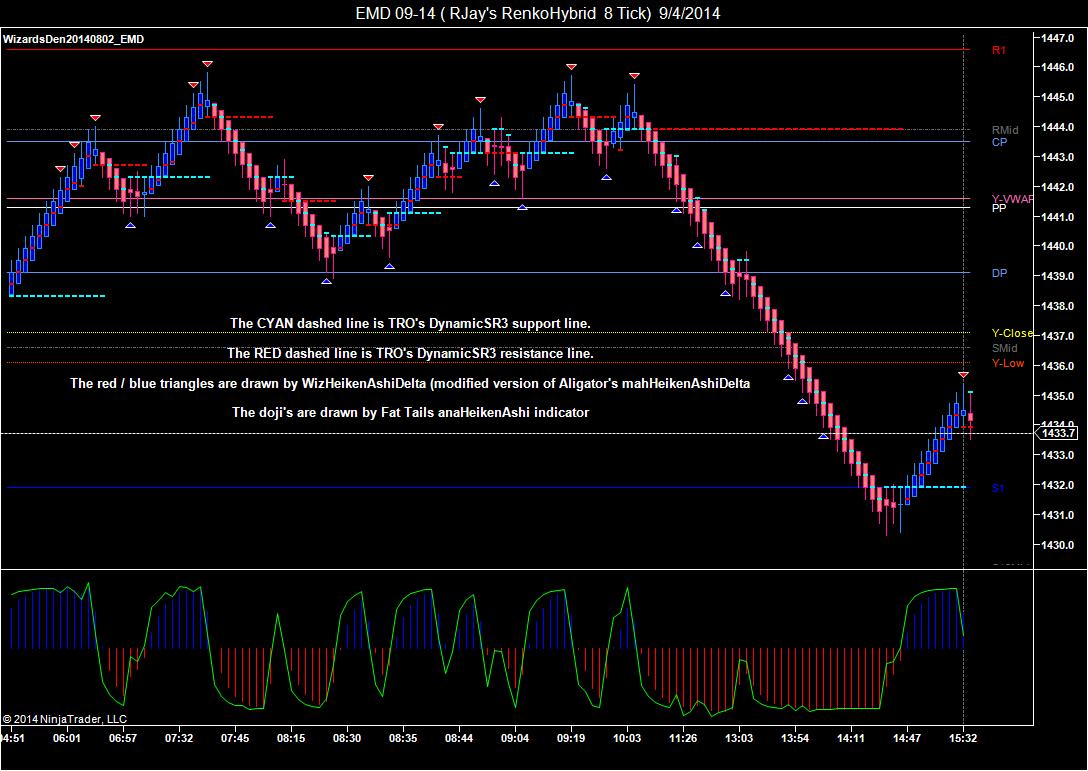The image size is (1088, 771).
Task: Click the NinjaTrader copyright notice
Action: [x=65, y=720]
